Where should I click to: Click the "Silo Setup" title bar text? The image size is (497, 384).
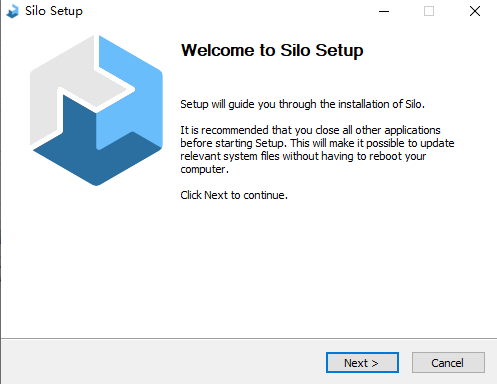[x=54, y=11]
